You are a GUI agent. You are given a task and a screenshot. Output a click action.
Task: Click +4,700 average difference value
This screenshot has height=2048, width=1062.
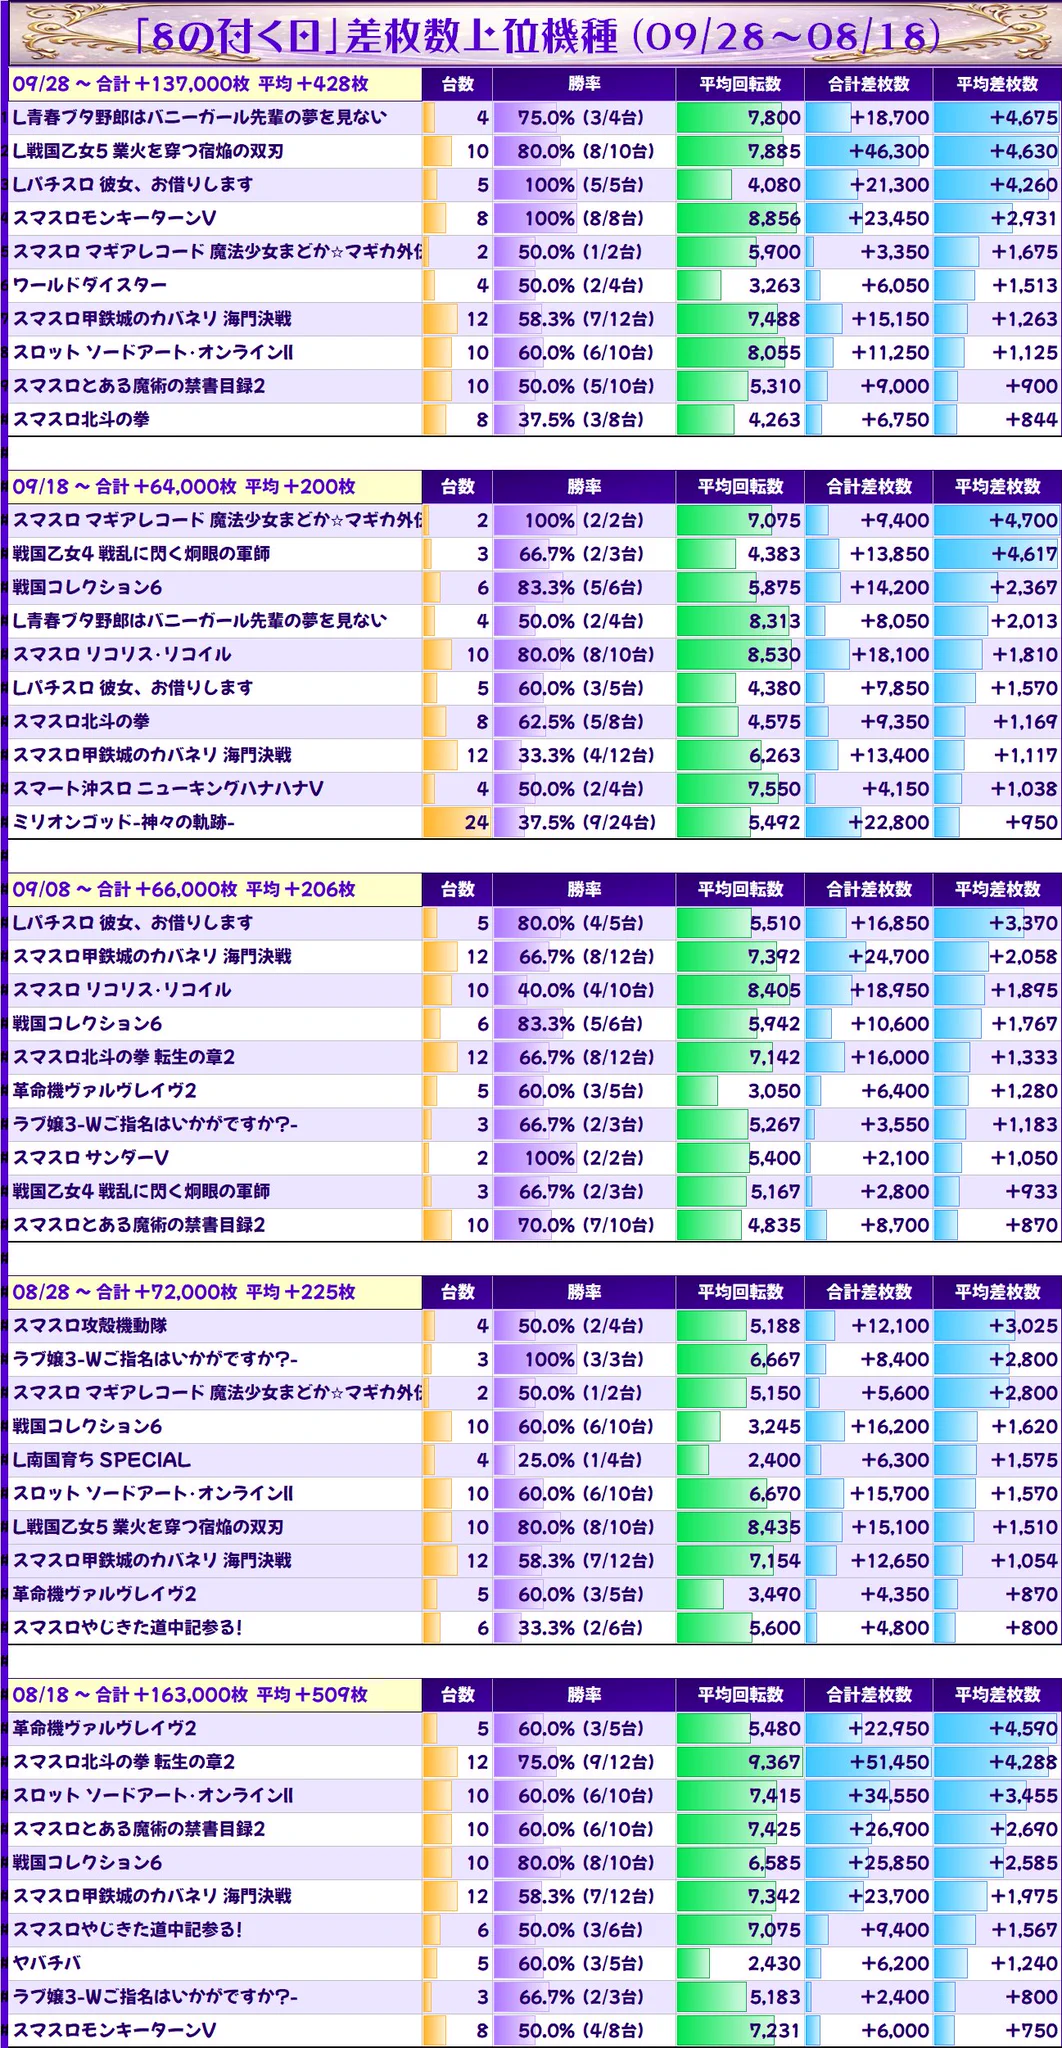[997, 521]
